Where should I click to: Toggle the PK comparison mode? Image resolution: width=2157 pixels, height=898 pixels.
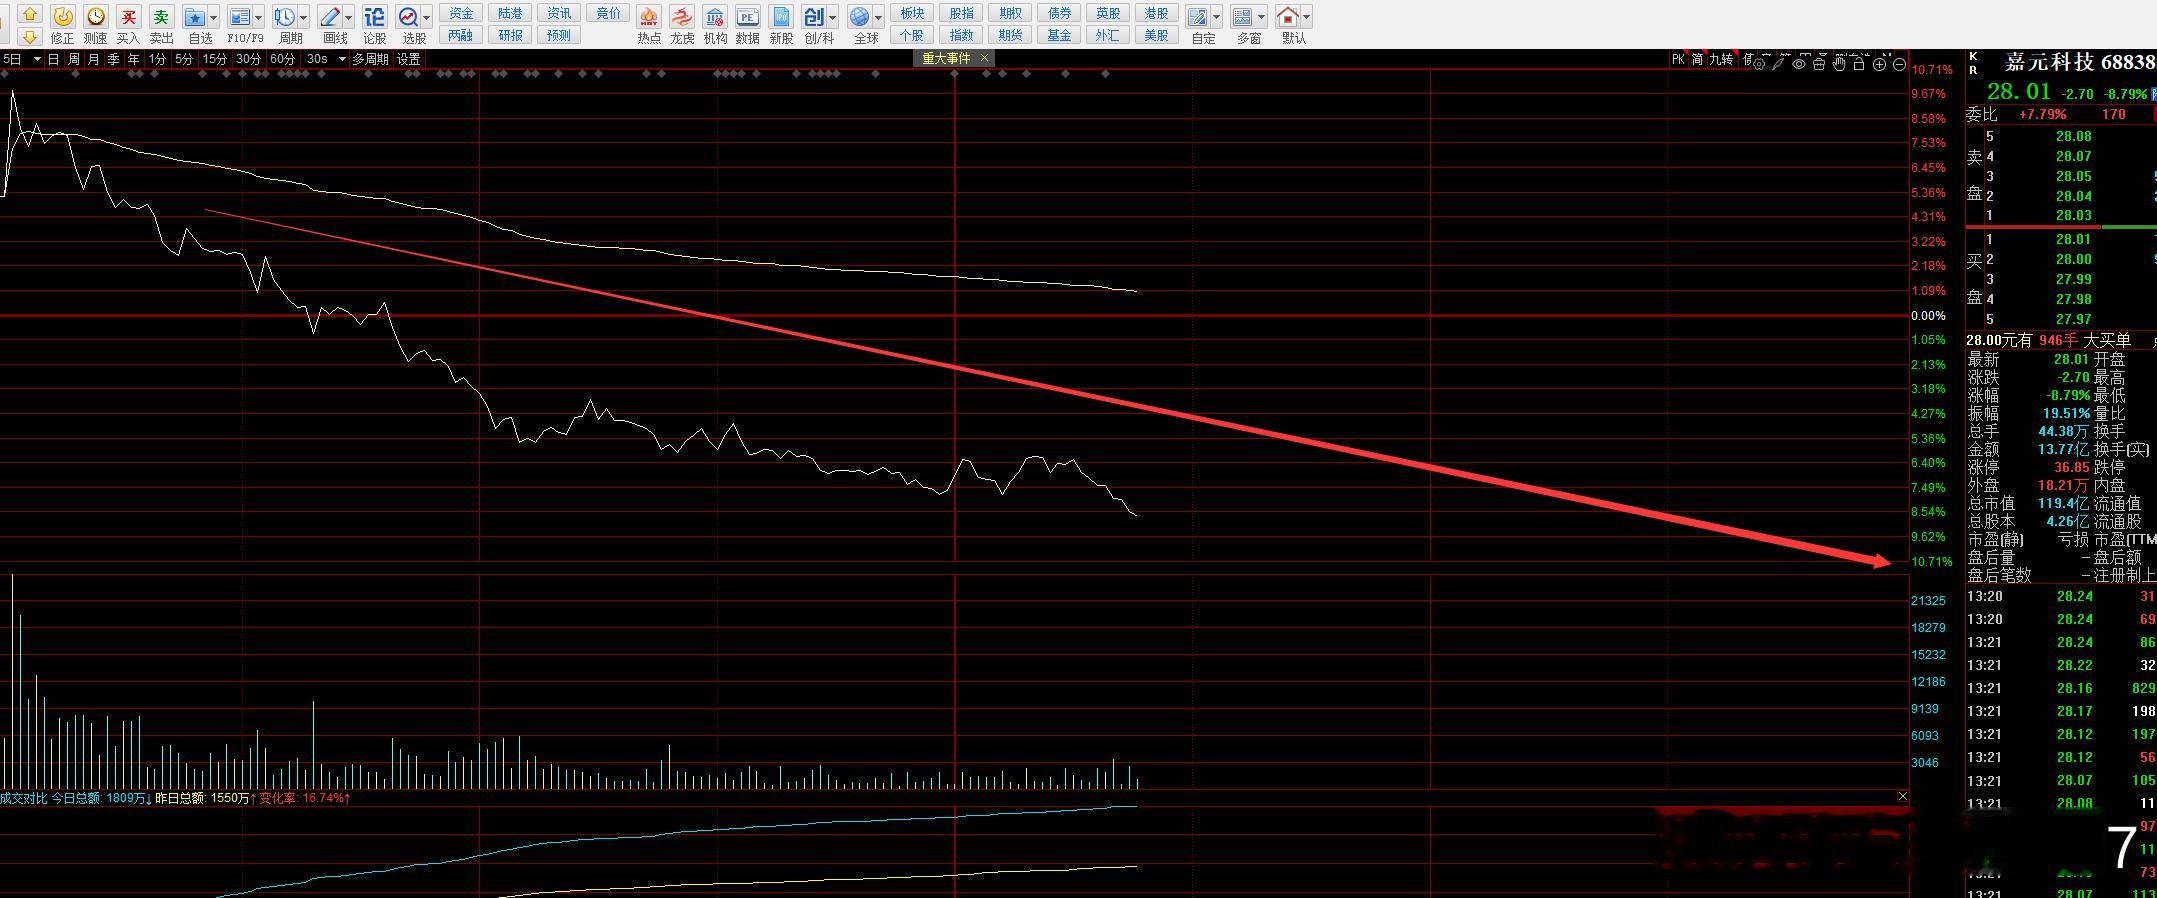point(1678,59)
